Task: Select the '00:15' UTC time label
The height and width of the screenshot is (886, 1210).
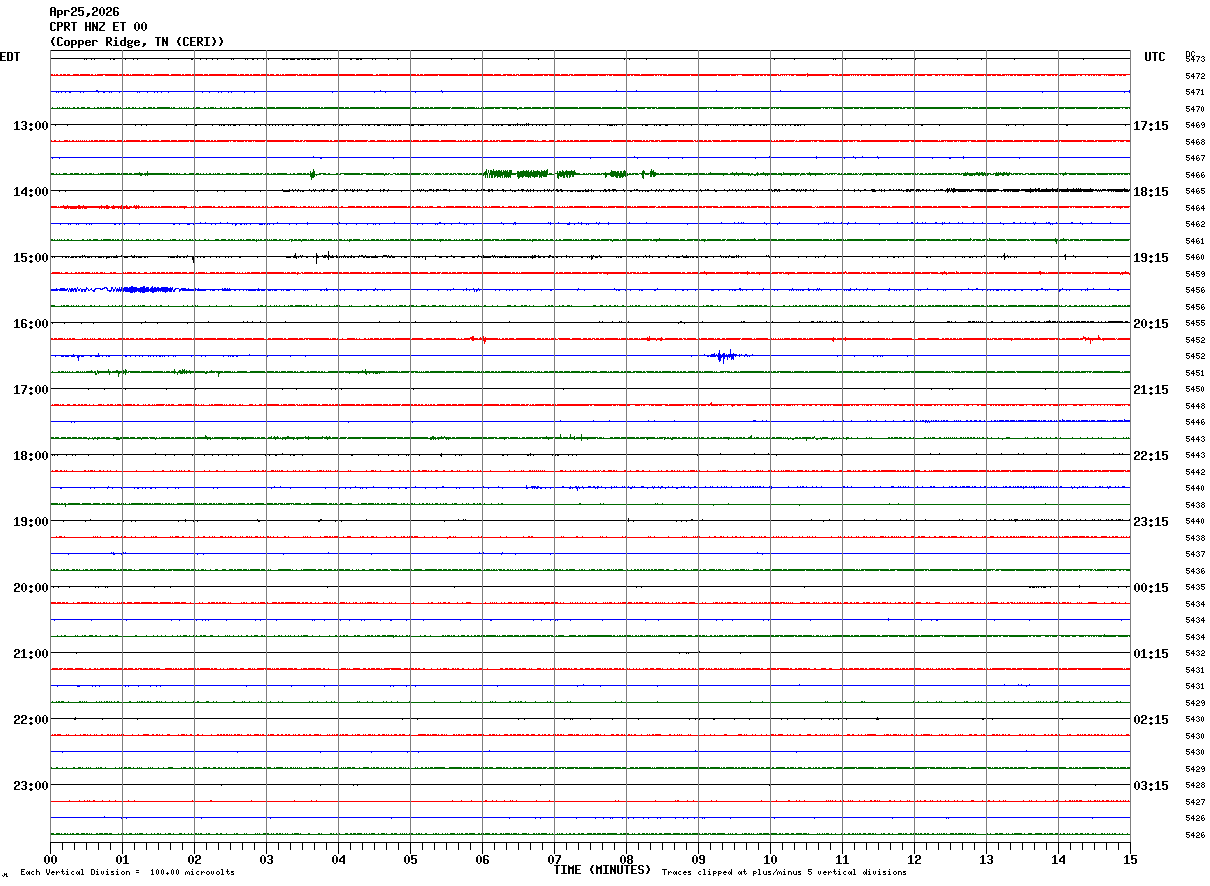Action: 1150,588
